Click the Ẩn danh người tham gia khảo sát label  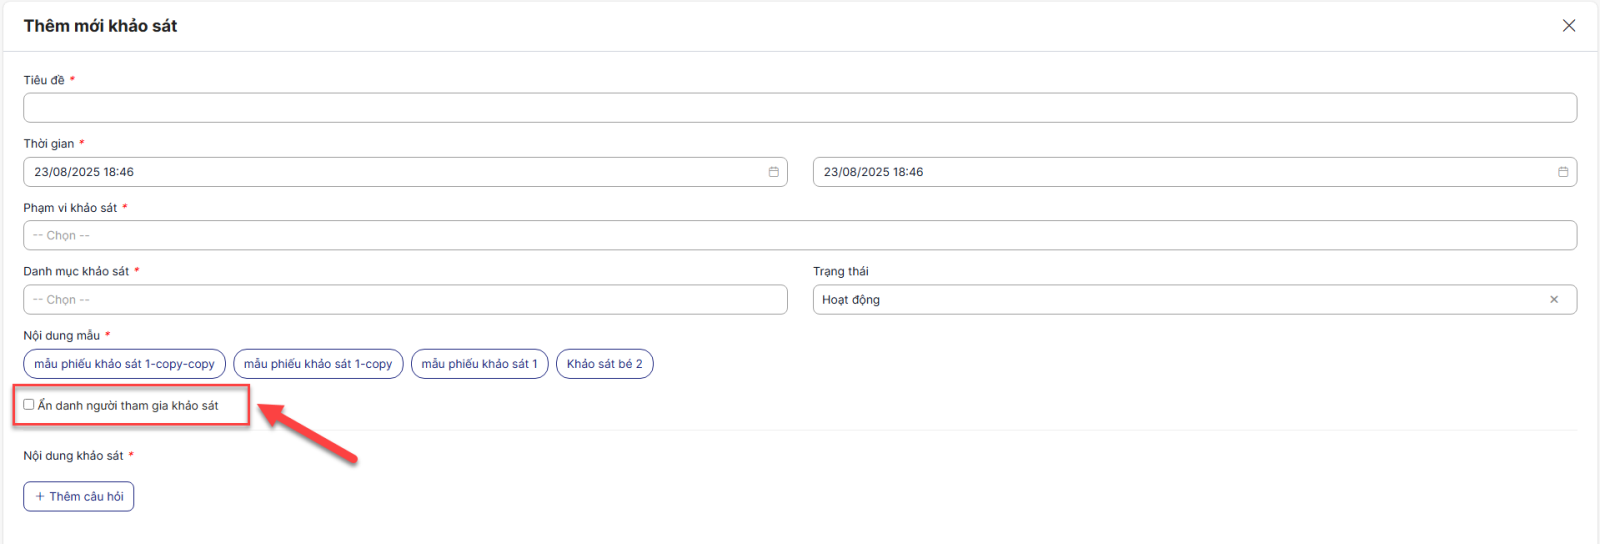pyautogui.click(x=128, y=406)
